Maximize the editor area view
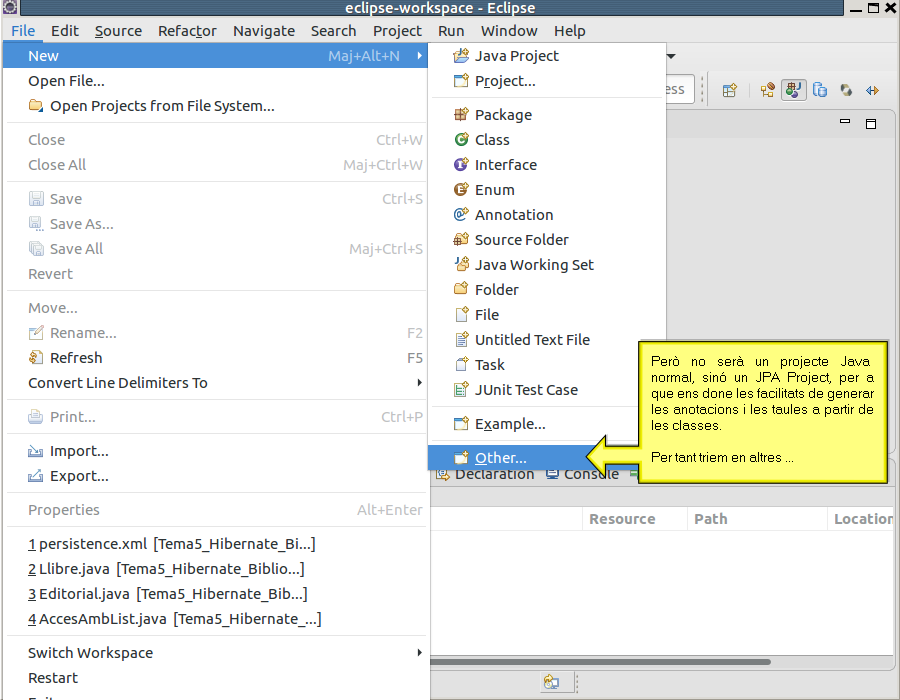This screenshot has width=900, height=700. pos(871,123)
